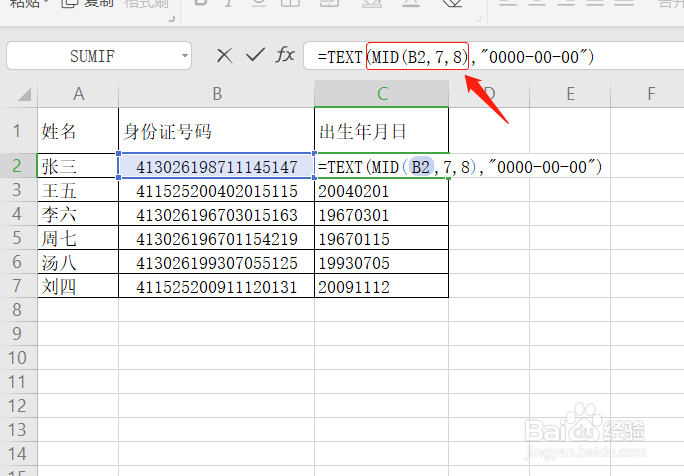Screen dimensions: 684x476
Task: Select row 13 header
Action: coord(17,430)
